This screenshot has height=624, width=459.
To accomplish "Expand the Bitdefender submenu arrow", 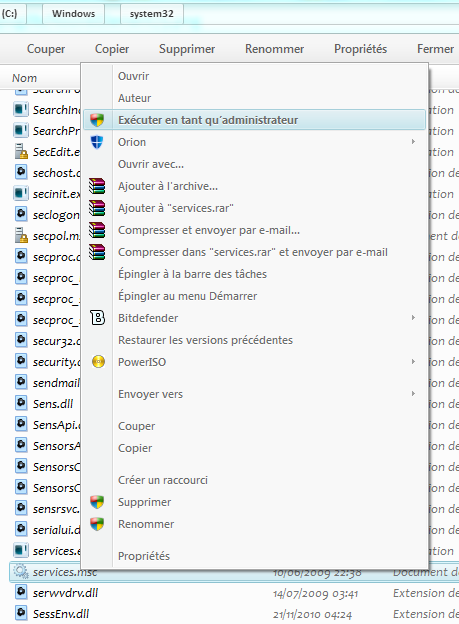I will pos(413,318).
